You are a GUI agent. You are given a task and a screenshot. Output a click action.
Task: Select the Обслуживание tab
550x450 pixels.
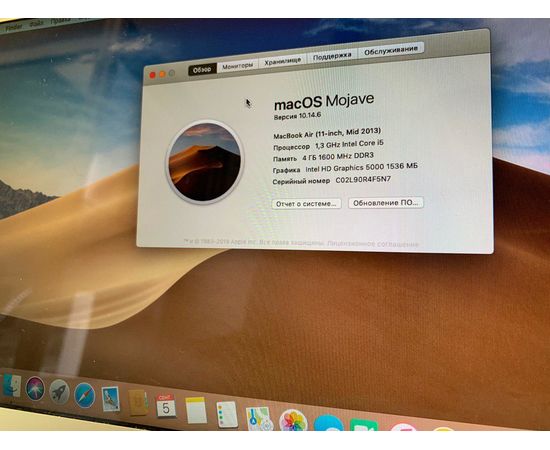[x=391, y=51]
